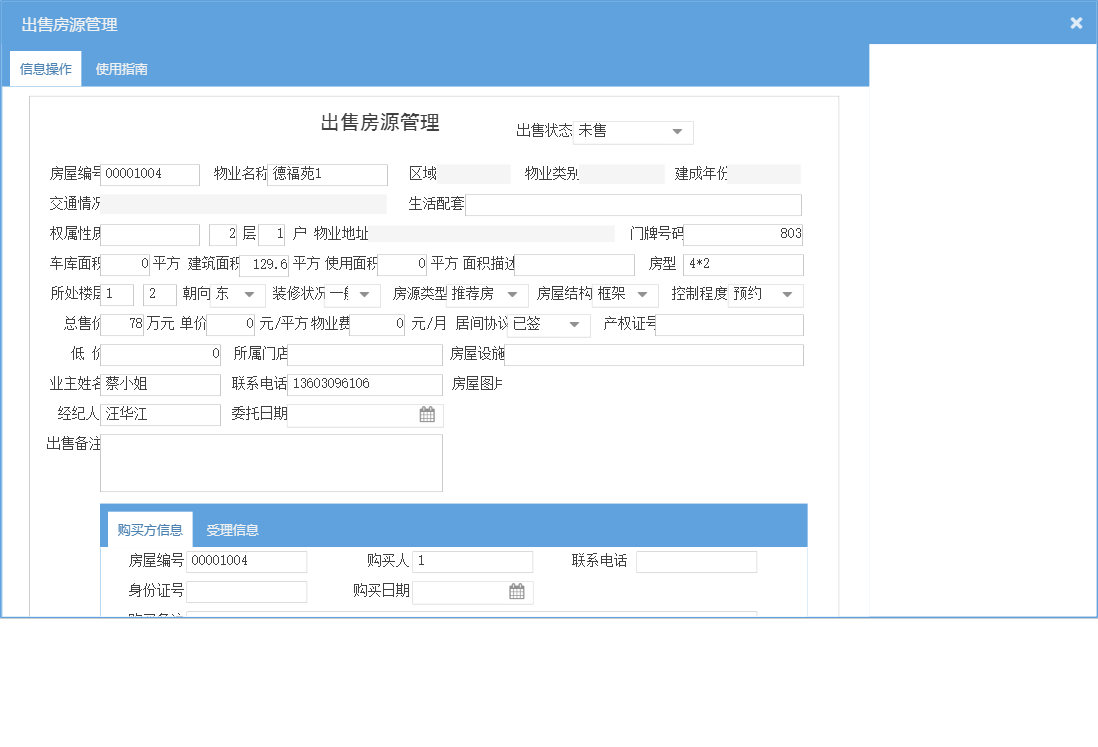Image resolution: width=1098 pixels, height=747 pixels.
Task: Open the 委托日期 calendar picker
Action: pos(427,415)
